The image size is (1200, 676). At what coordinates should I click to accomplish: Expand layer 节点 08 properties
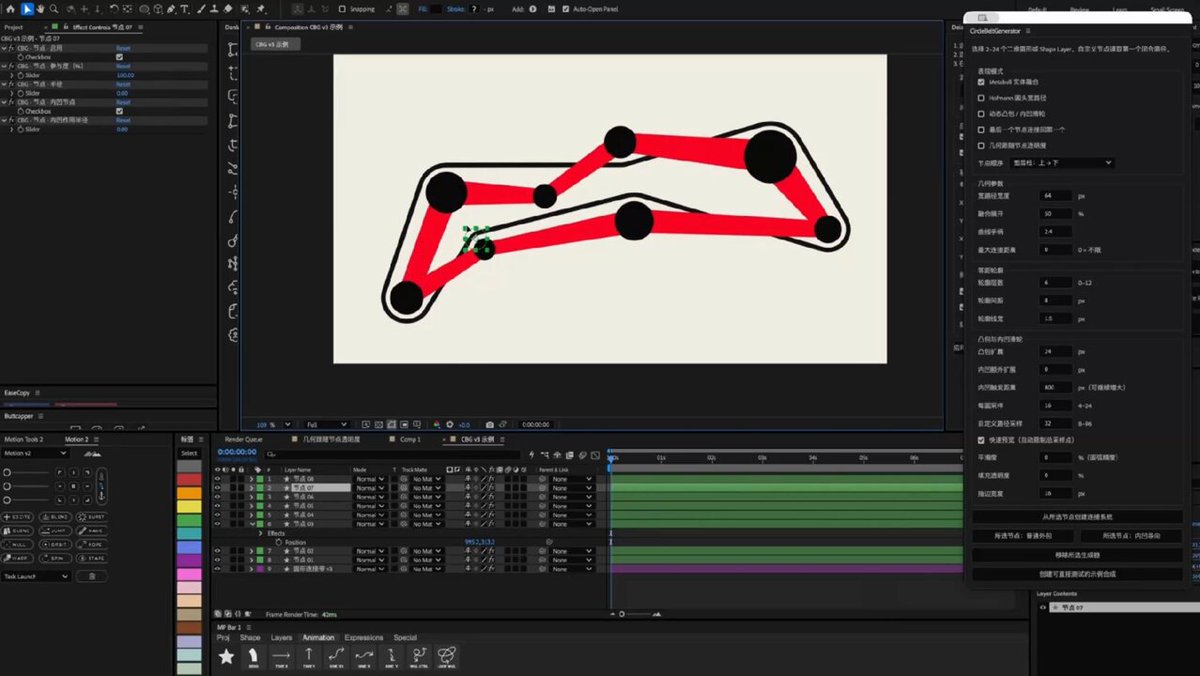(x=251, y=479)
